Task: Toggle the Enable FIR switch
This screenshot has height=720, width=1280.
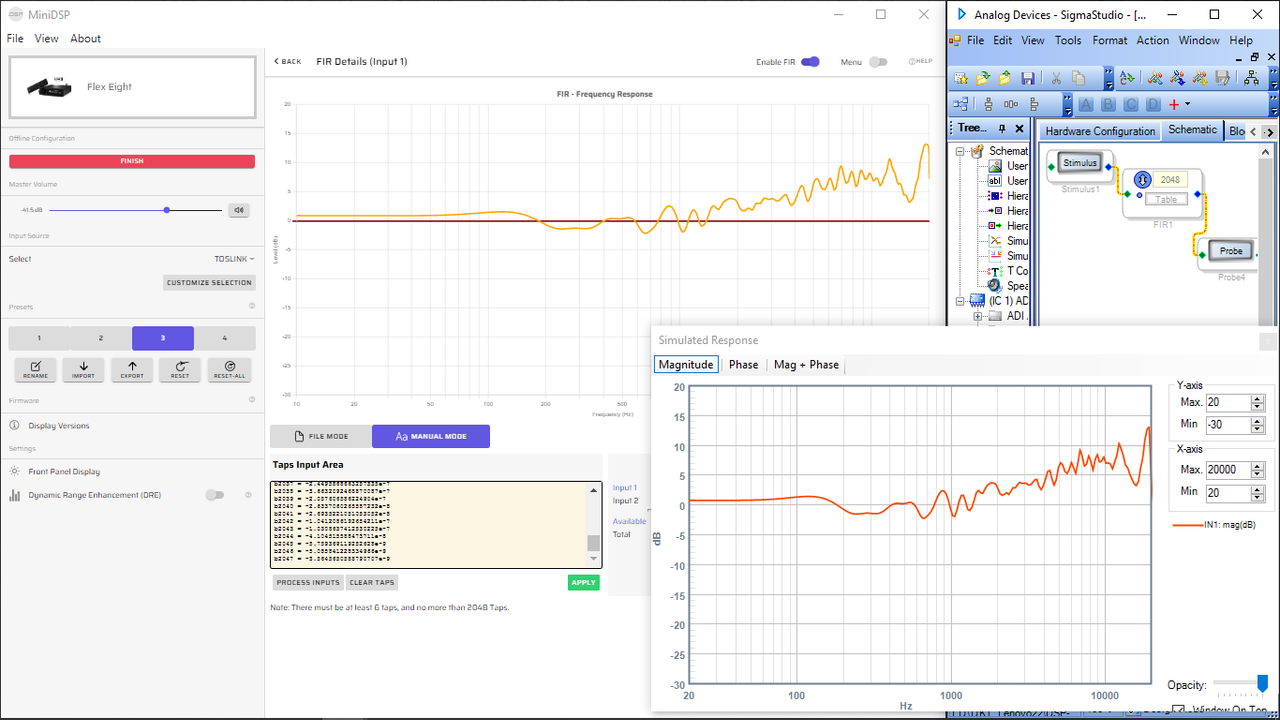Action: click(810, 62)
